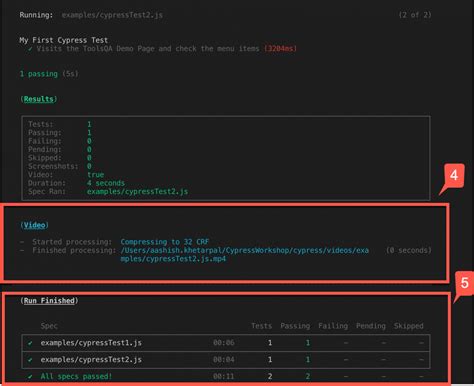Image resolution: width=474 pixels, height=386 pixels.
Task: Click the 'Passing' column header
Action: (x=295, y=326)
